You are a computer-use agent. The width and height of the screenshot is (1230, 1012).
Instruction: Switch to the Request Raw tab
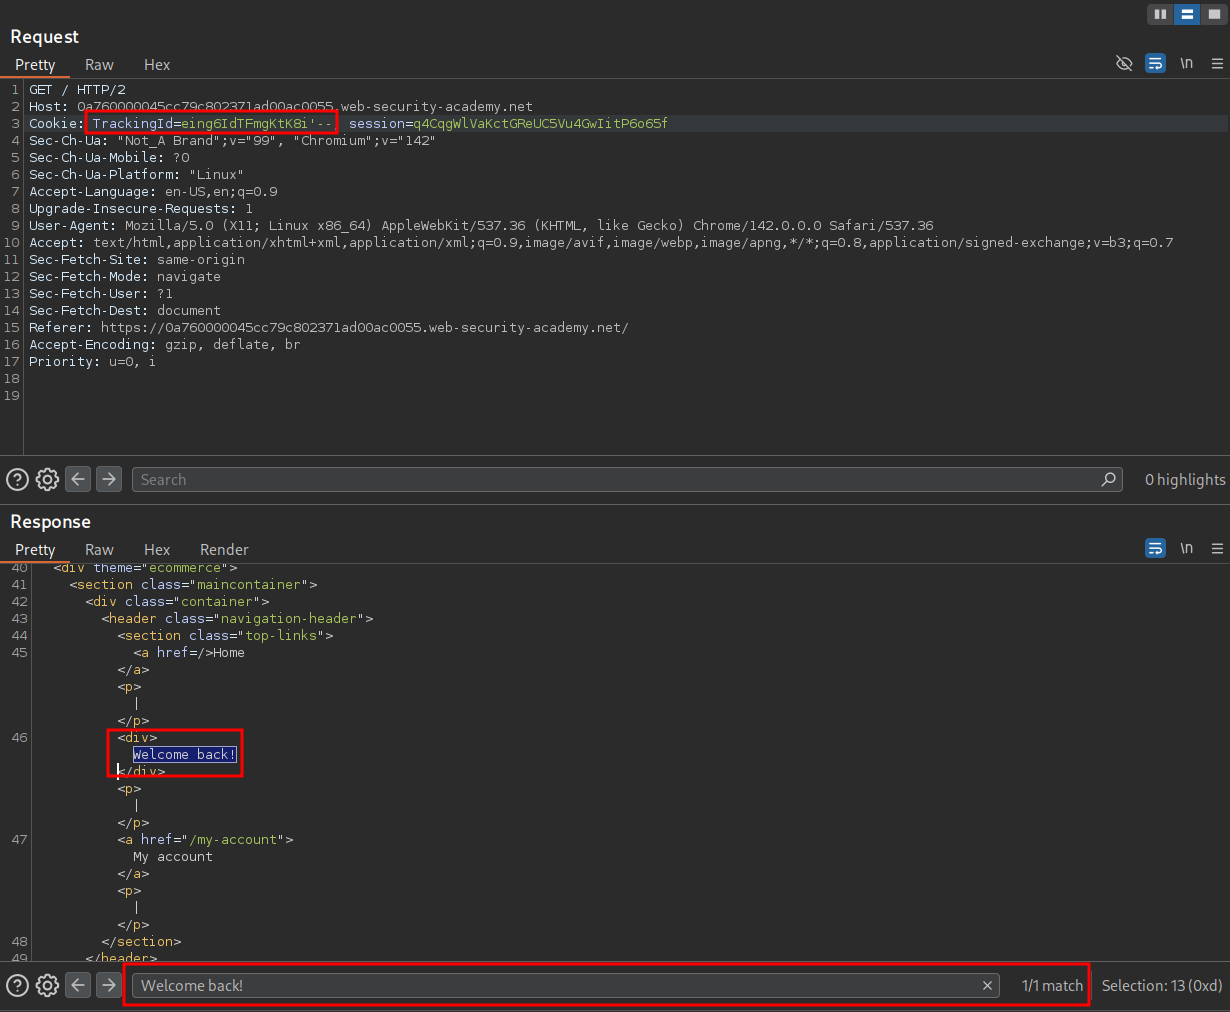click(x=99, y=65)
